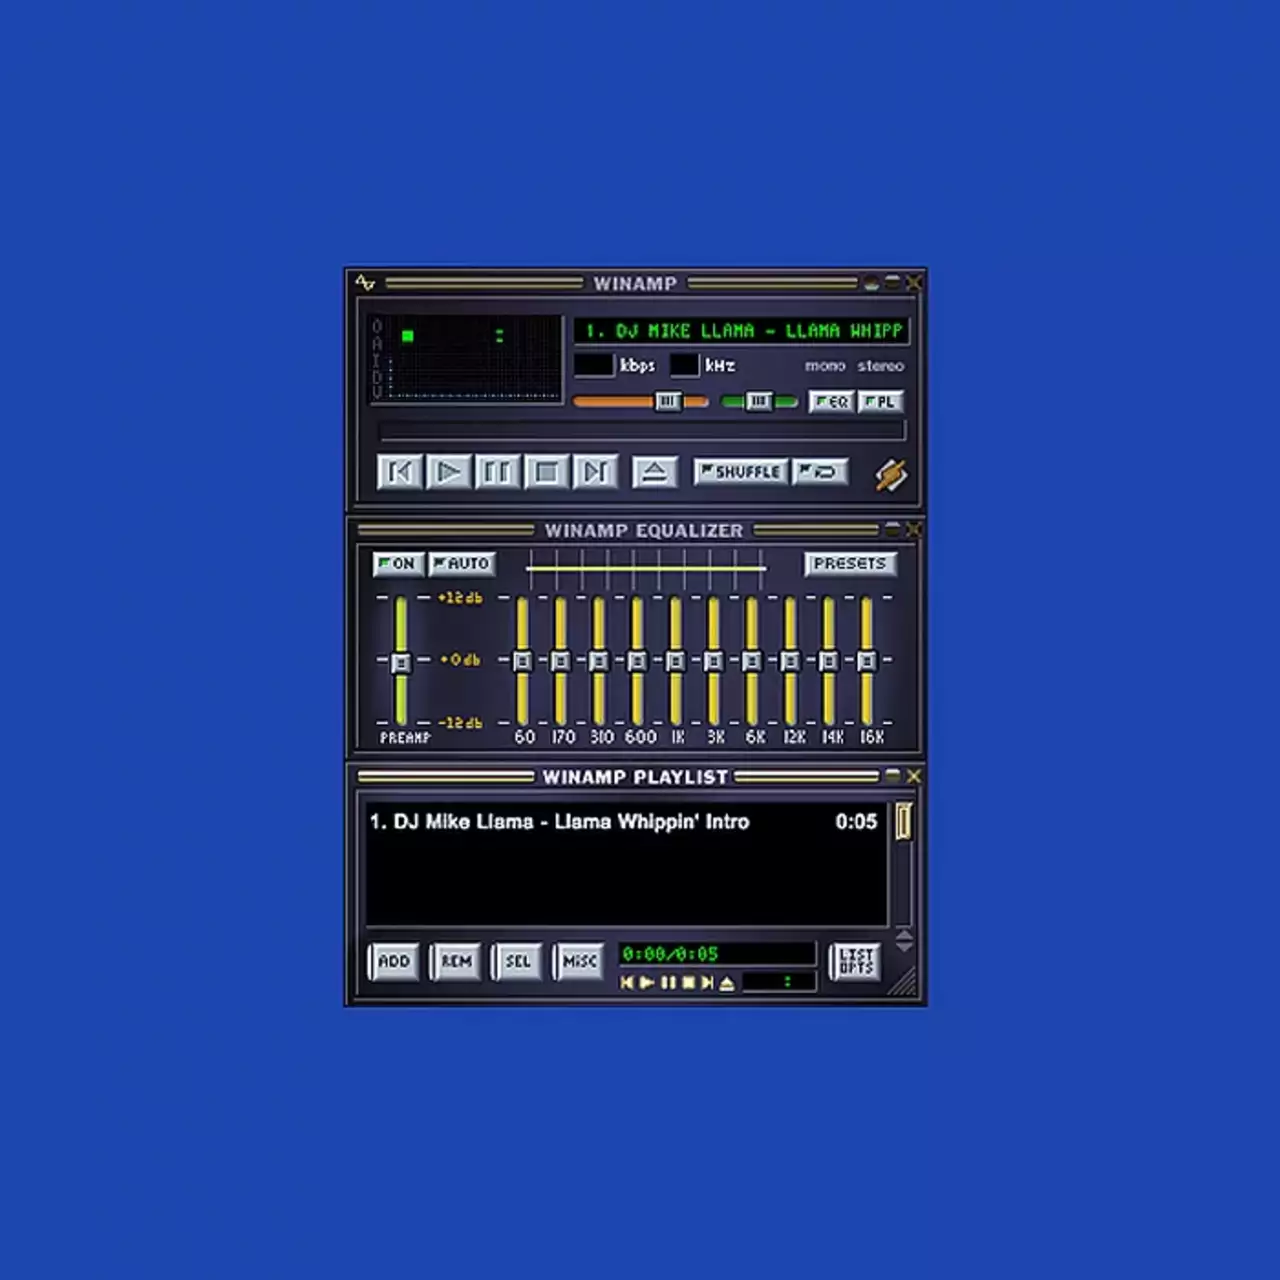Click the -12db label in equalizer

(460, 722)
